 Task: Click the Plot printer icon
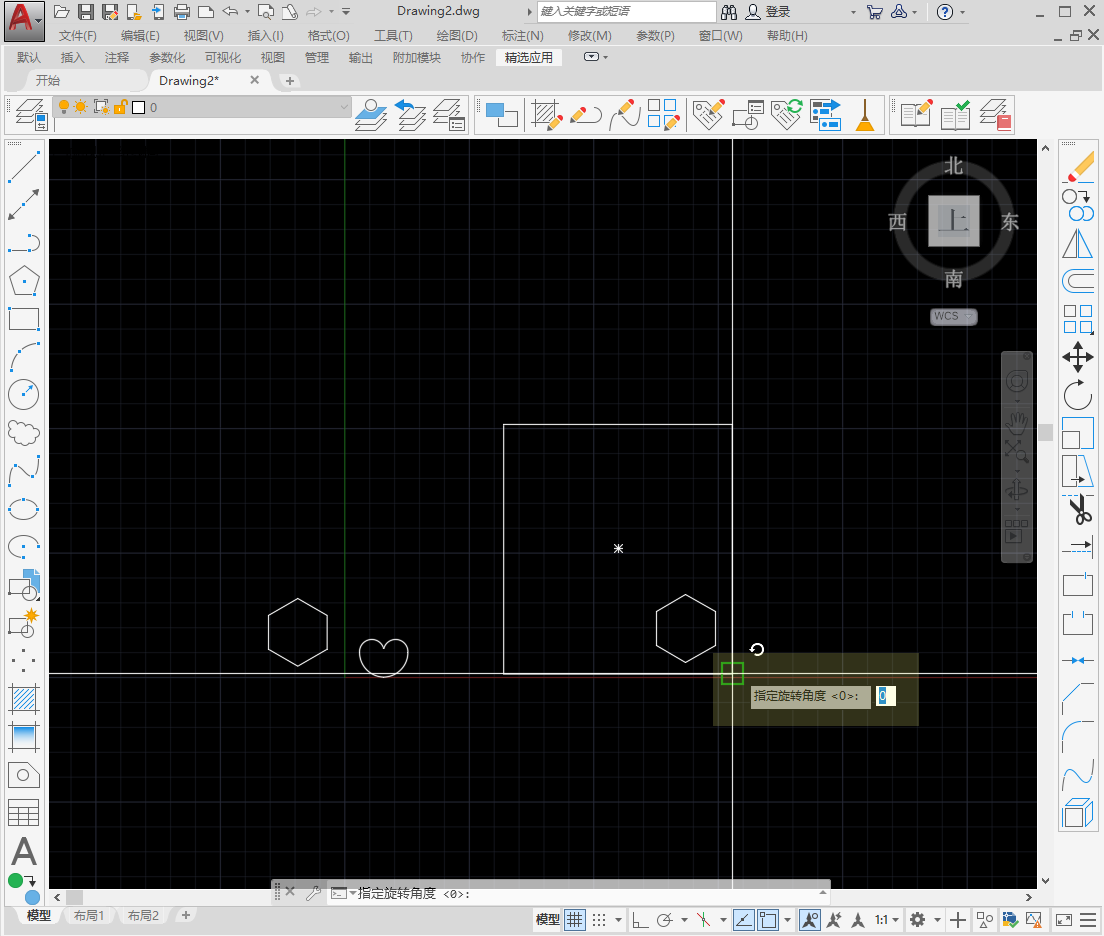coord(182,12)
